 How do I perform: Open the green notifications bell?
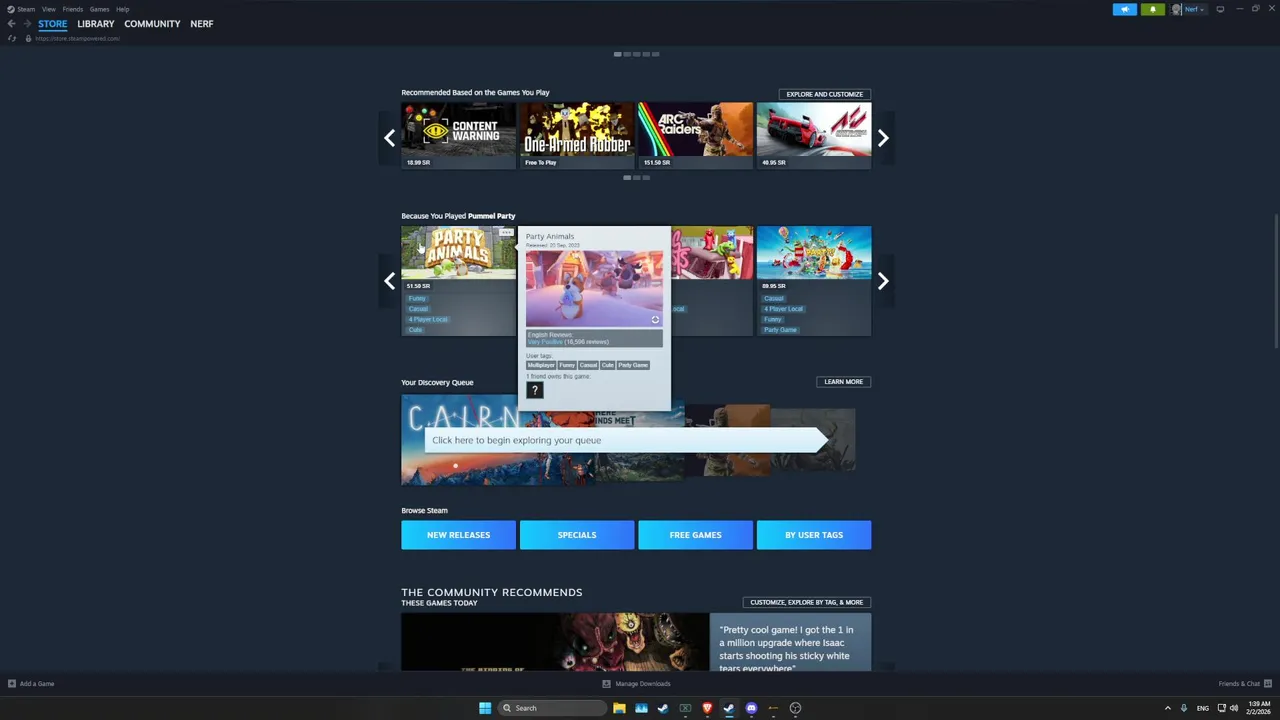click(1152, 9)
